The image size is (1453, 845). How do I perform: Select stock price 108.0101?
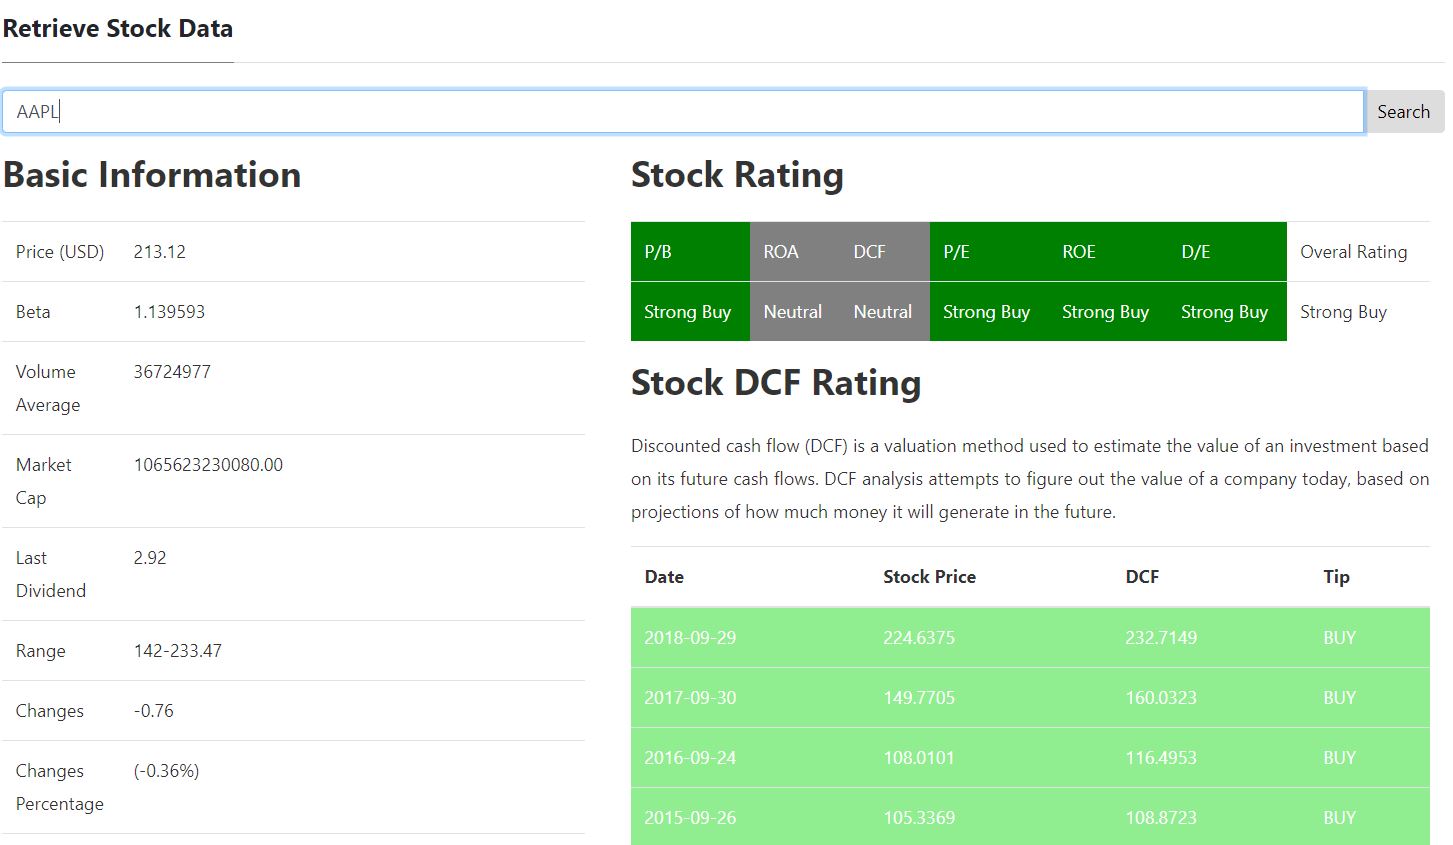pos(919,758)
